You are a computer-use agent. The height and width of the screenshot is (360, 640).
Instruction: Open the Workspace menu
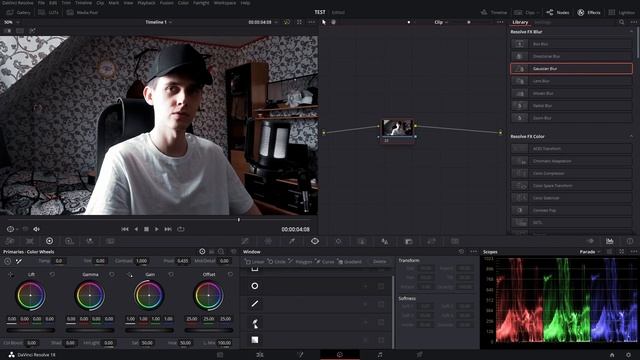click(x=225, y=3)
